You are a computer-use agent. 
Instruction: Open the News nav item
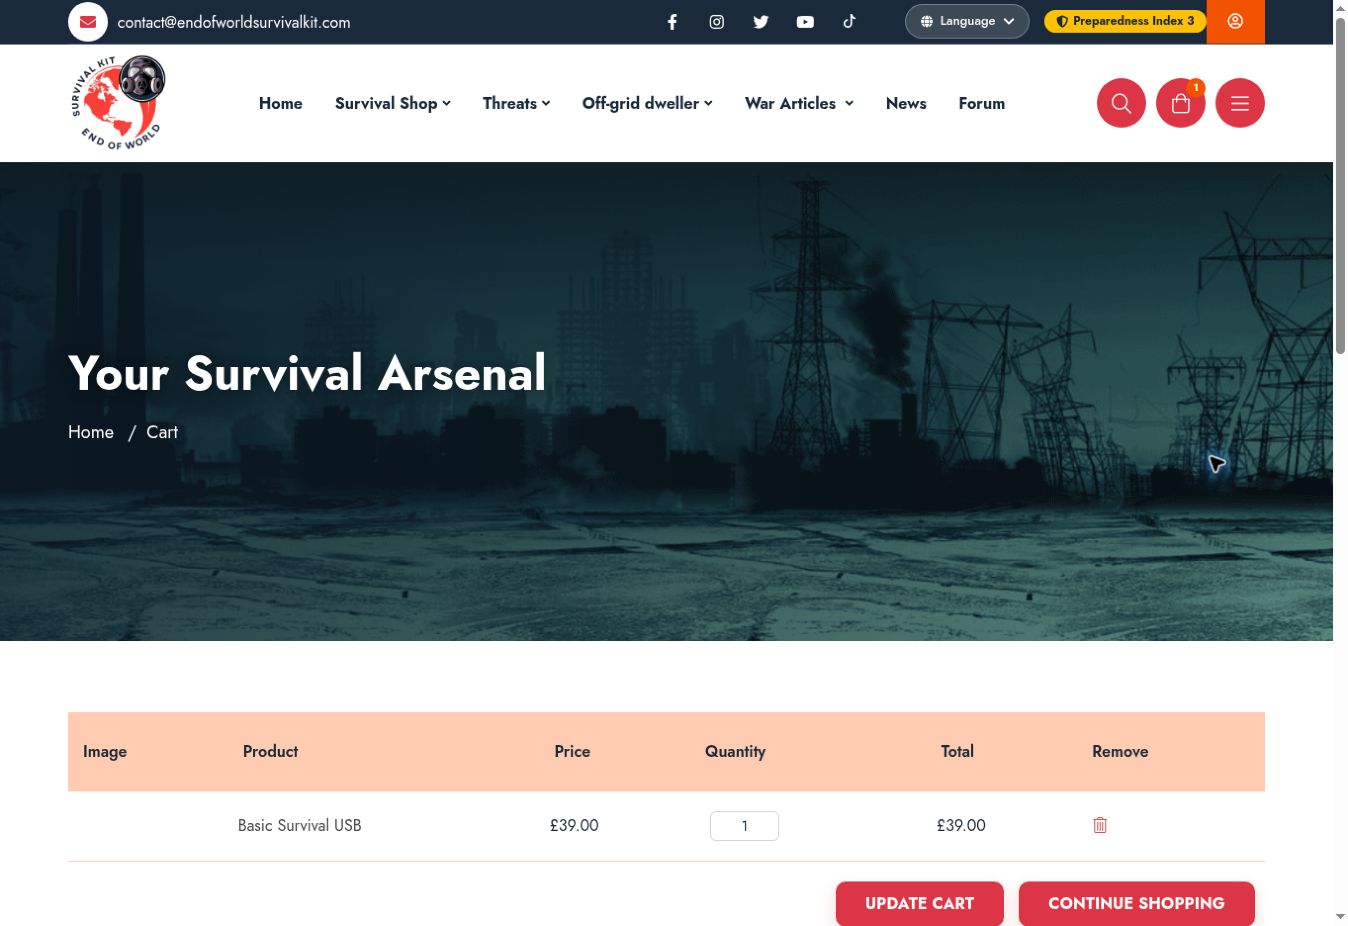[x=906, y=103]
